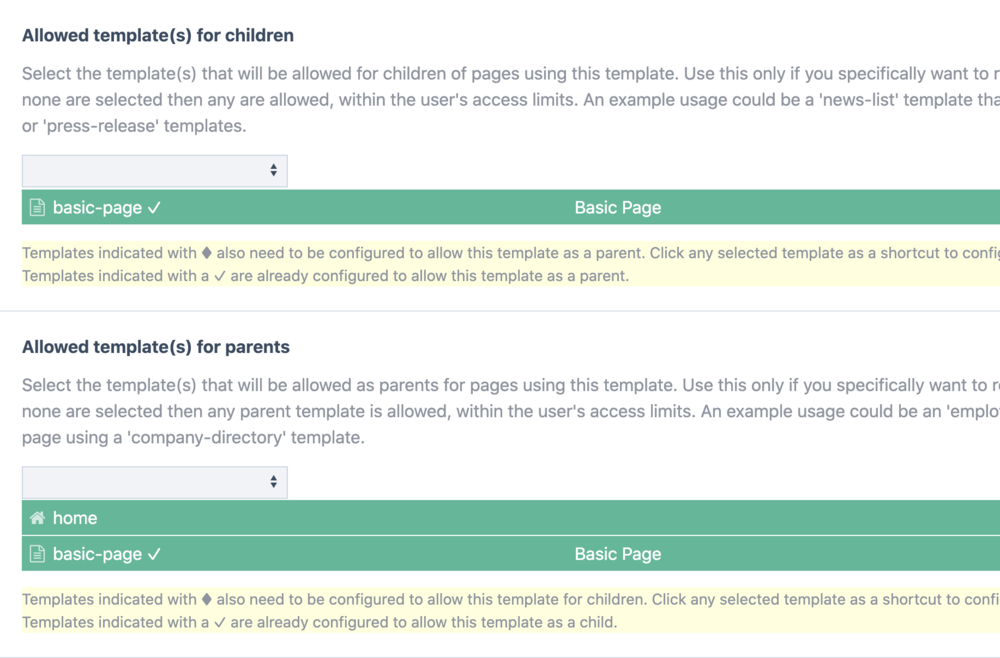Click 'Basic Page' title in parents row
1000x658 pixels.
[x=618, y=554]
